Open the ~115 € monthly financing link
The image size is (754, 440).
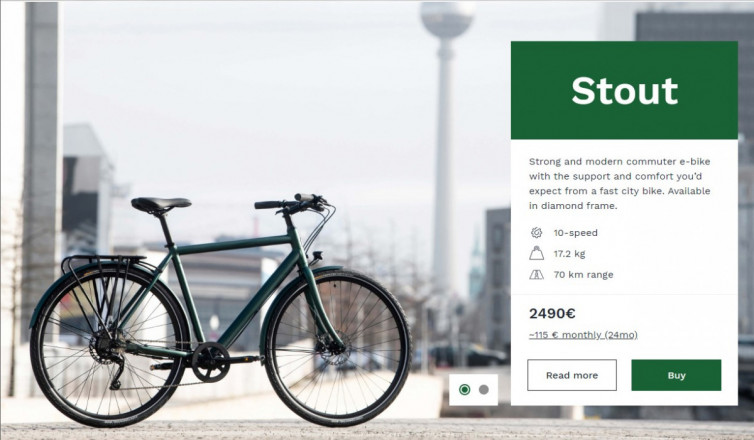point(583,335)
